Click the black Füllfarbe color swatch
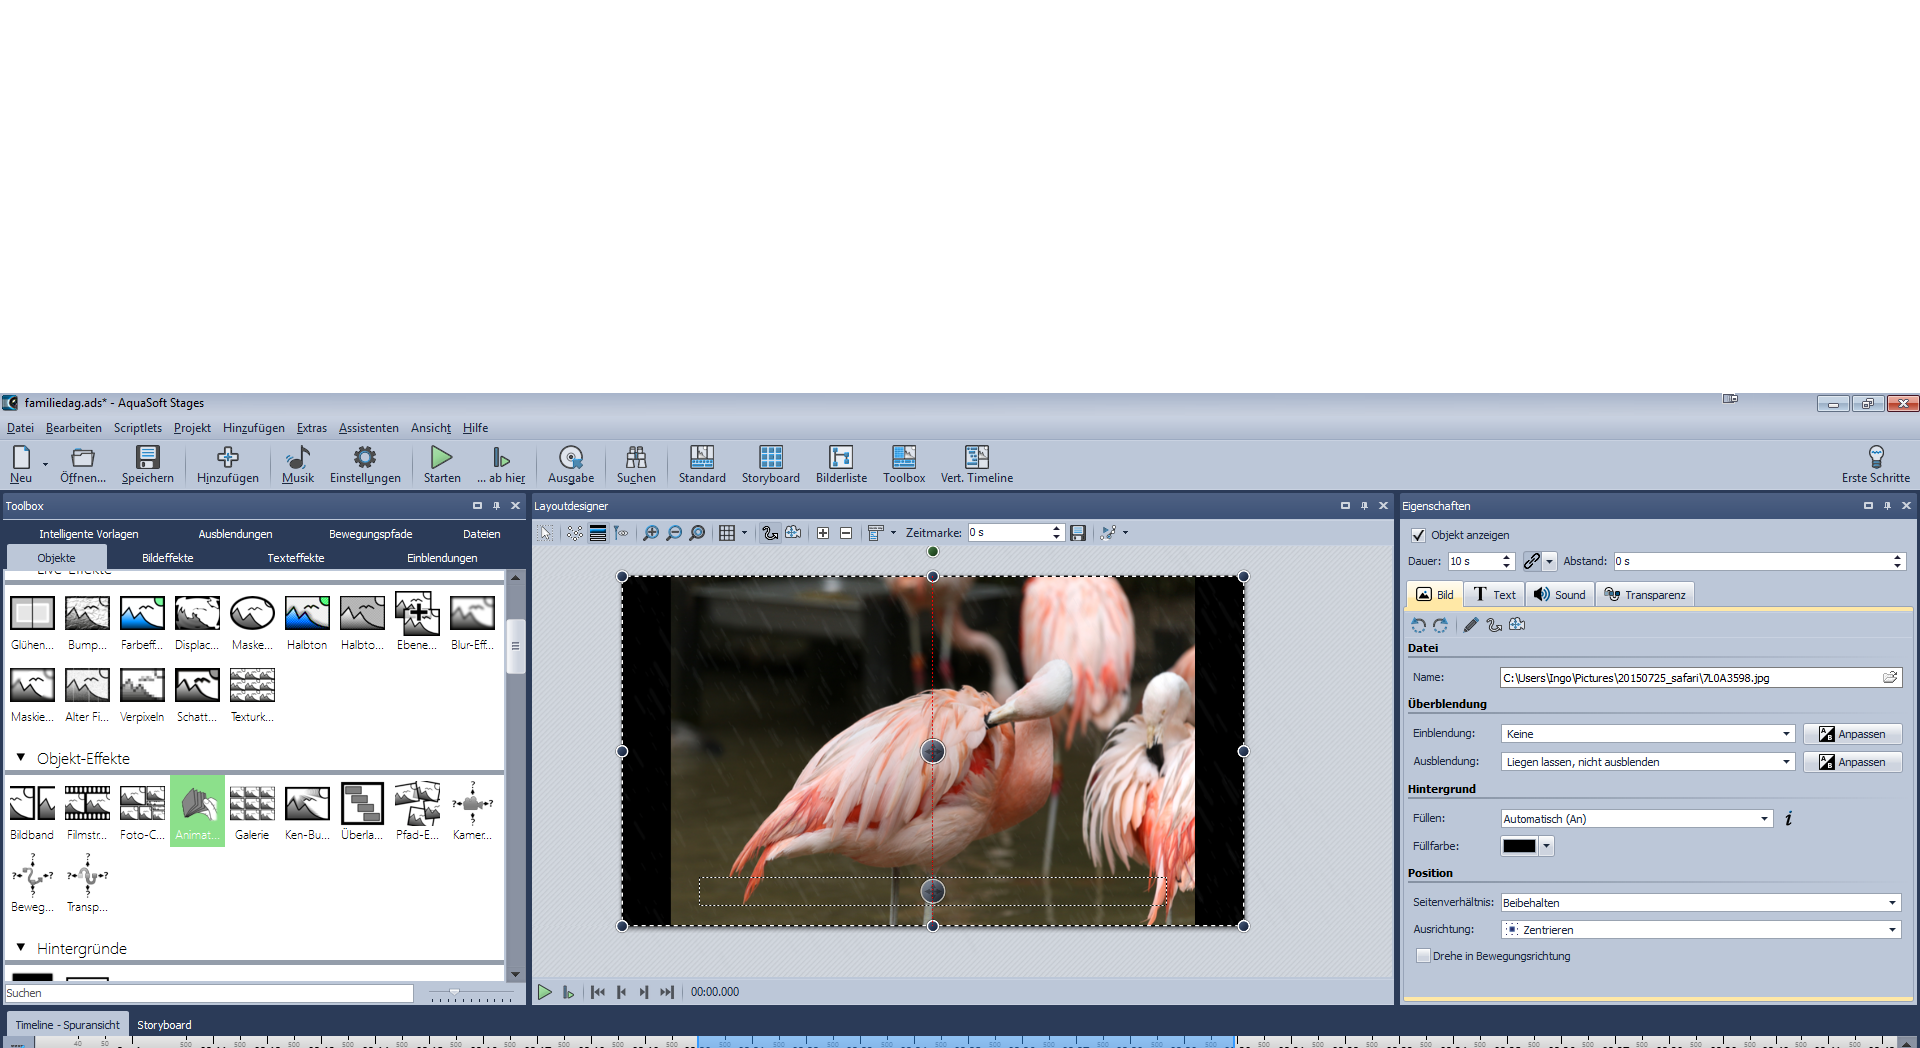Image resolution: width=1920 pixels, height=1048 pixels. (x=1518, y=846)
